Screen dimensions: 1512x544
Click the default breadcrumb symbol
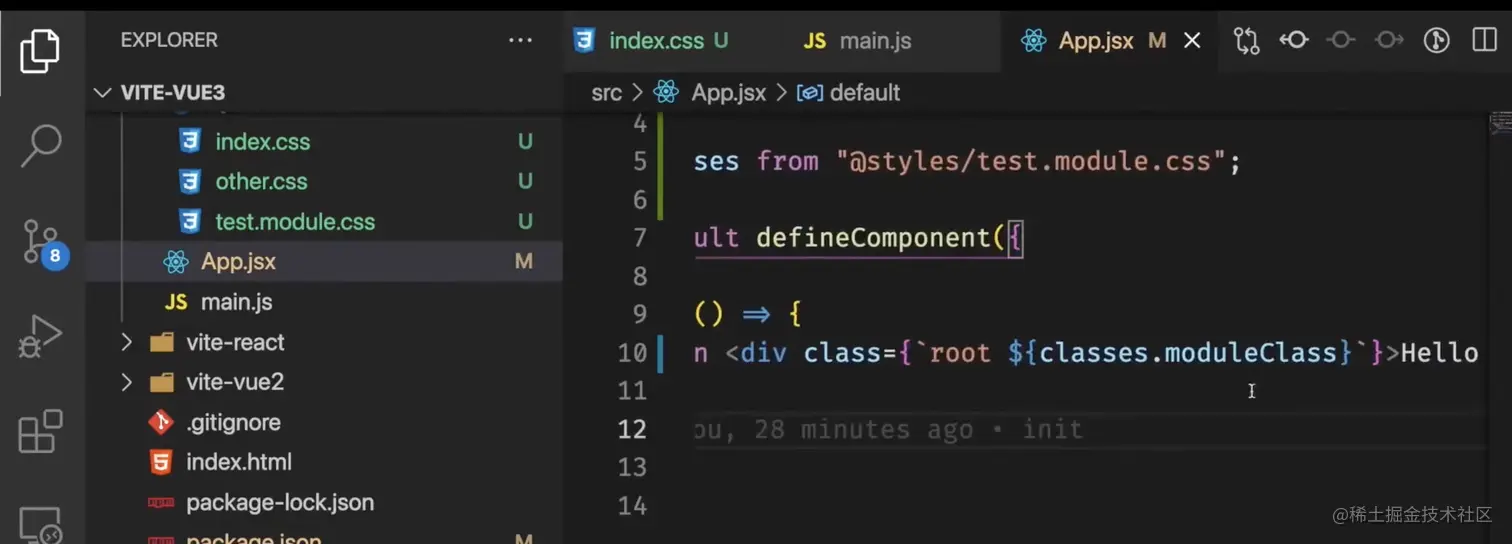pyautogui.click(x=864, y=93)
